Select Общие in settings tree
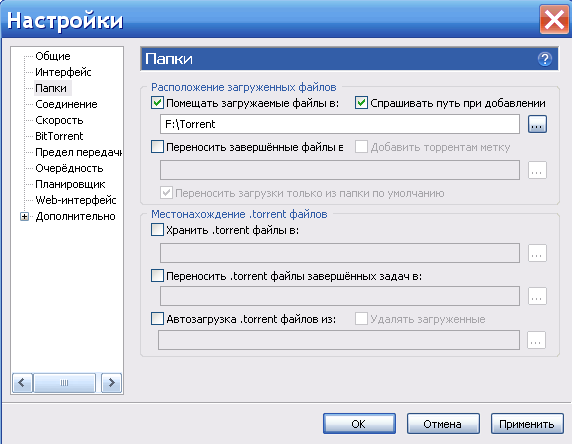The height and width of the screenshot is (444, 572). tap(53, 56)
